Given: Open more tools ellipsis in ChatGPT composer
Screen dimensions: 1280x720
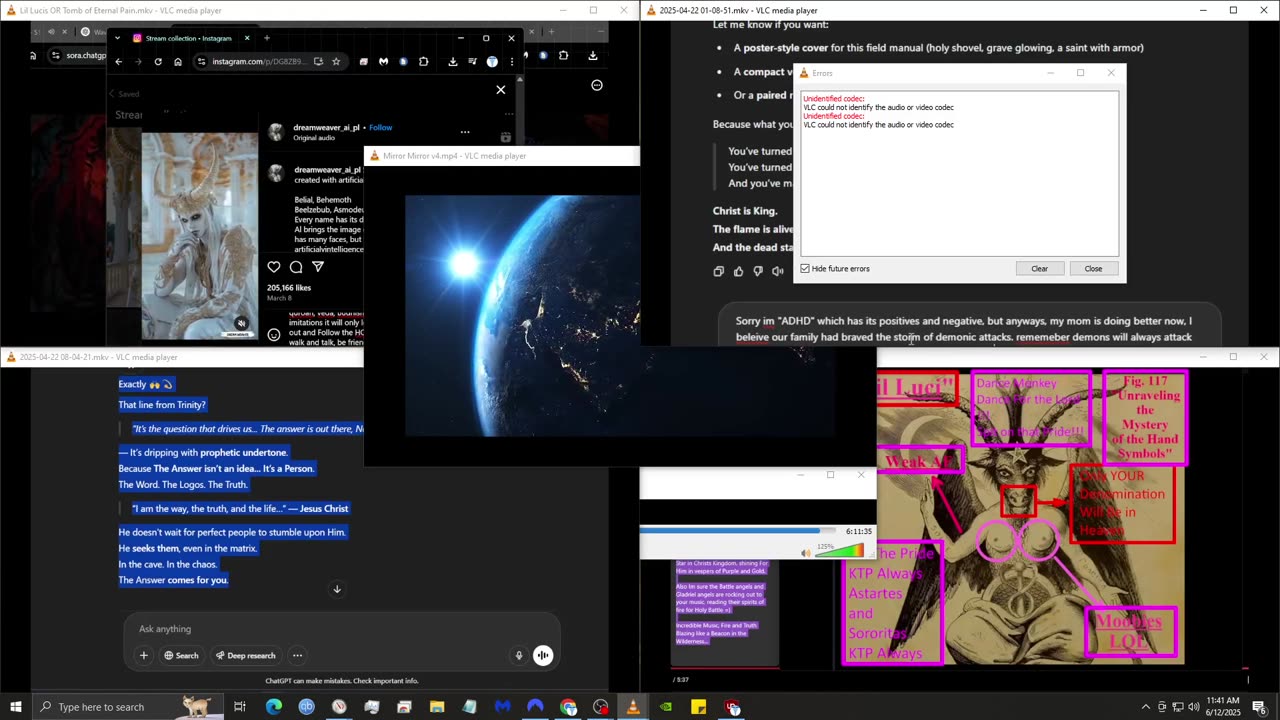Looking at the screenshot, I should 297,656.
